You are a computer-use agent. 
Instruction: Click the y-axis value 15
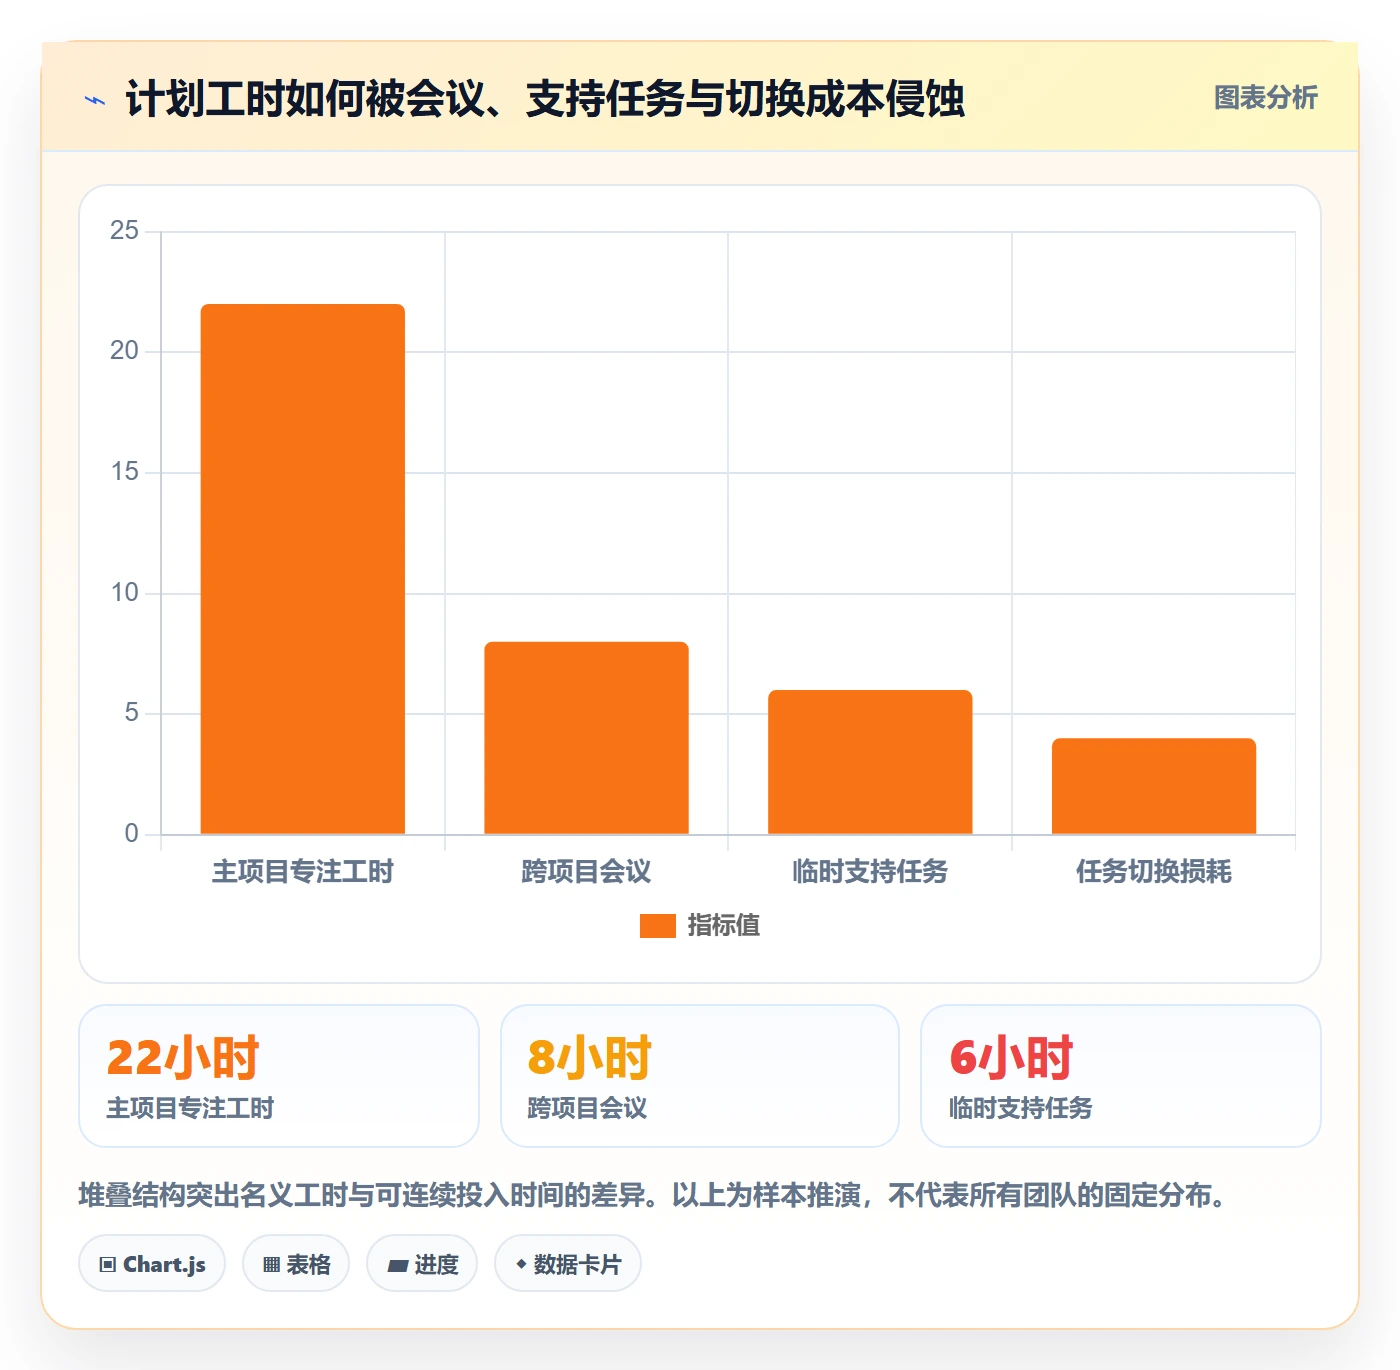(125, 472)
